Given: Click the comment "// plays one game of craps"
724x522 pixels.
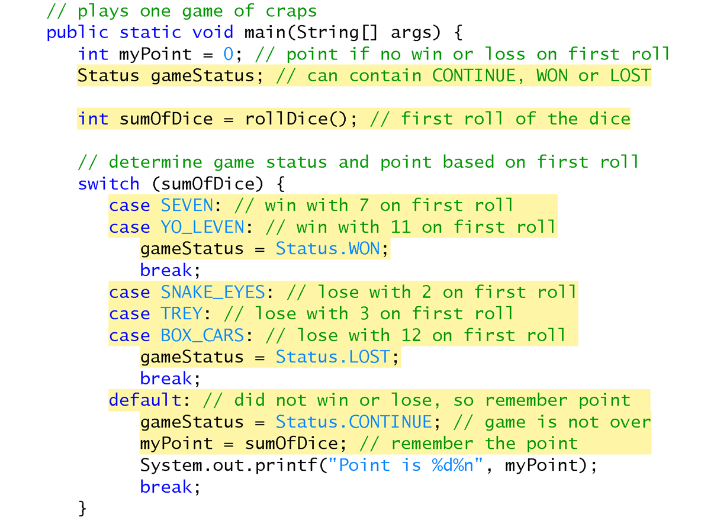Looking at the screenshot, I should click(x=182, y=11).
